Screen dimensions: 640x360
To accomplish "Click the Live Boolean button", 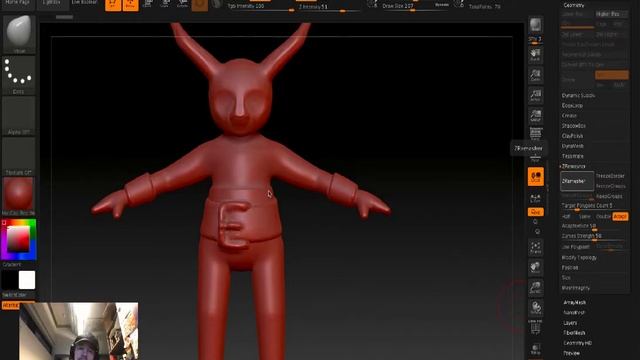I will (84, 3).
